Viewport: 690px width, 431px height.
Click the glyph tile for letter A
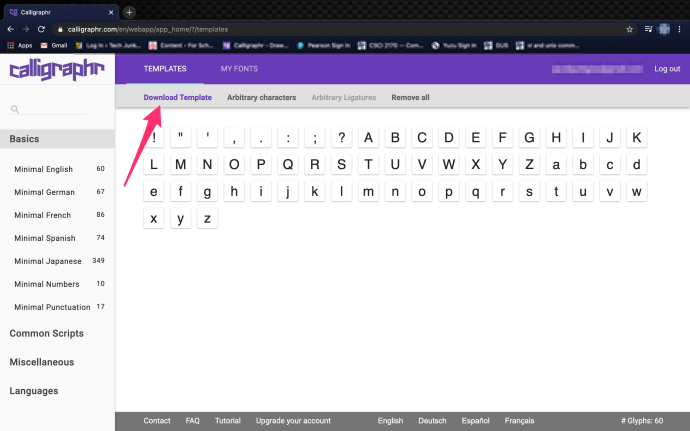pyautogui.click(x=368, y=138)
